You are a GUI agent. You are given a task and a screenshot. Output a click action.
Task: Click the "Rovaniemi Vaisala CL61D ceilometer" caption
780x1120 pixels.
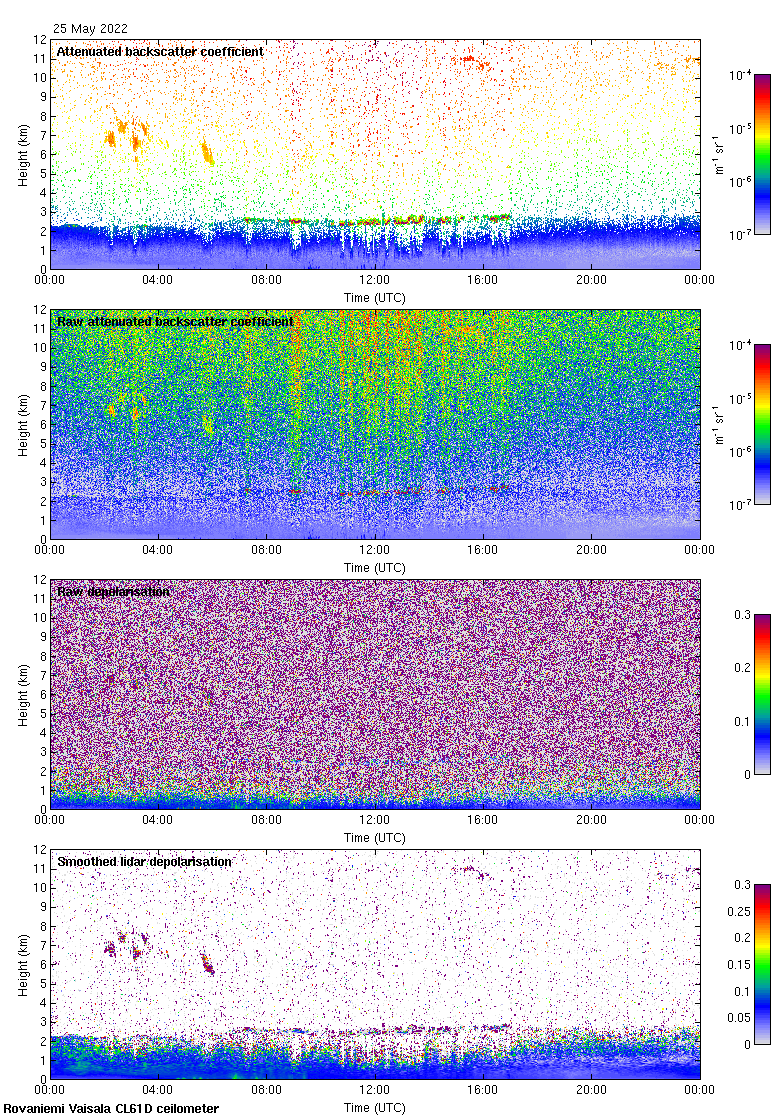point(111,1108)
